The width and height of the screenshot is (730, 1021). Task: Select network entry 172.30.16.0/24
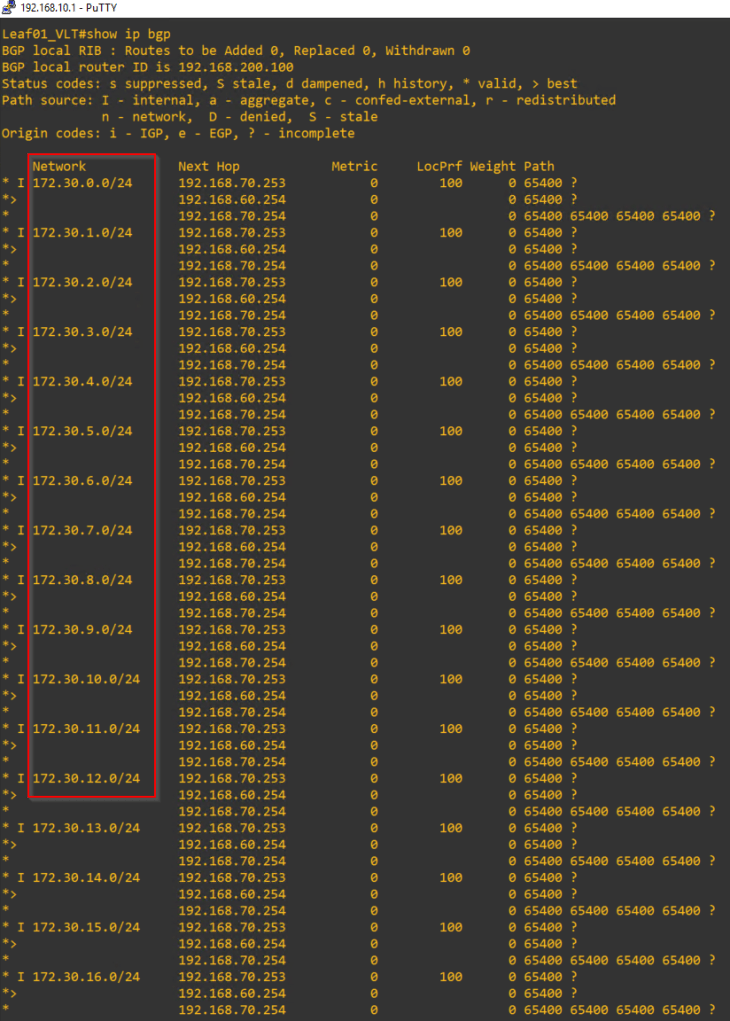tap(86, 977)
